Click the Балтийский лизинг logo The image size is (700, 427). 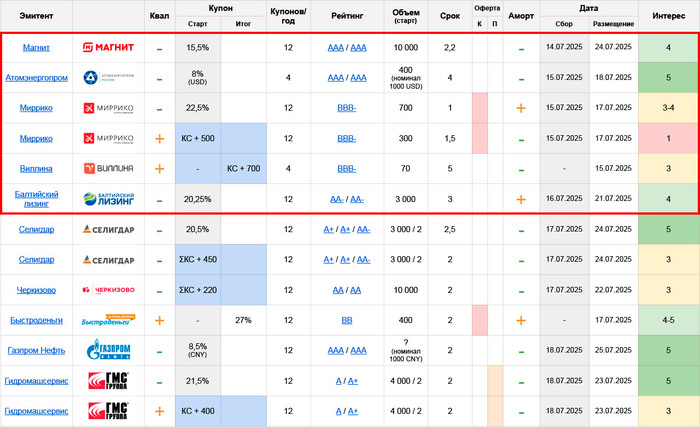click(108, 199)
